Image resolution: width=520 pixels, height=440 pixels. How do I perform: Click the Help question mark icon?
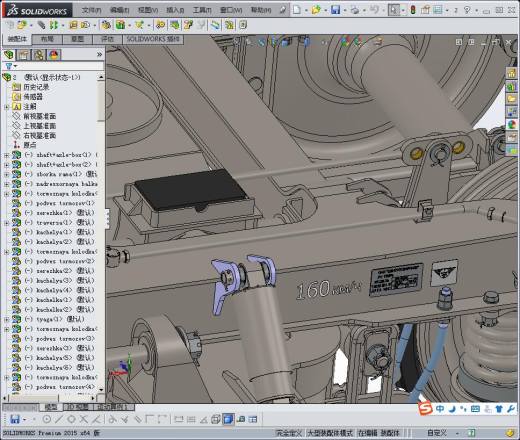[x=467, y=10]
